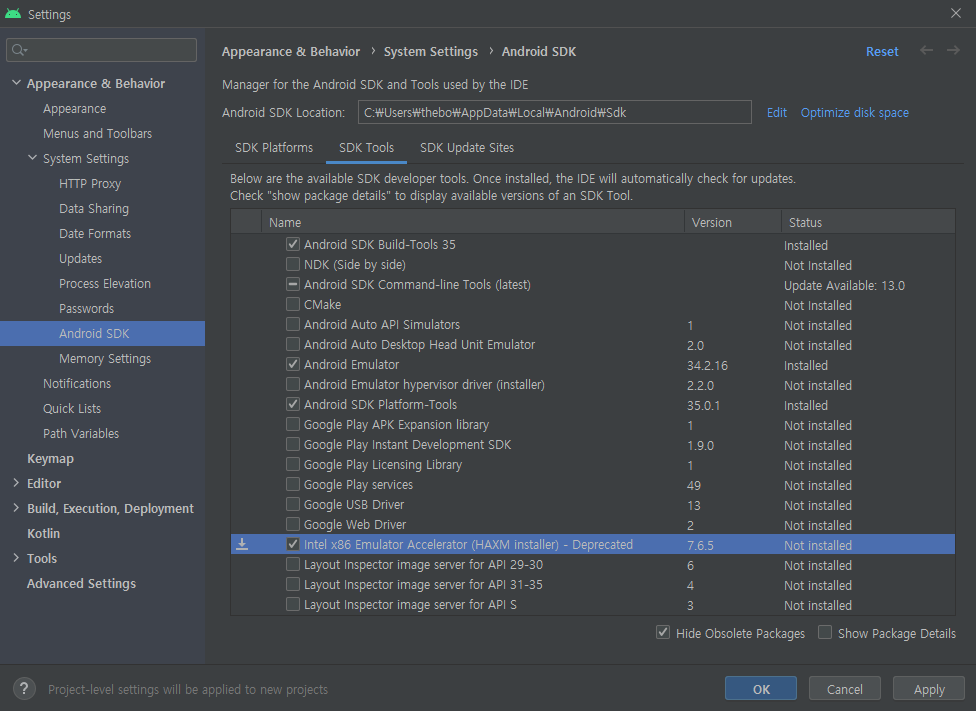Image resolution: width=976 pixels, height=711 pixels.
Task: Click the Apply button
Action: tap(929, 689)
